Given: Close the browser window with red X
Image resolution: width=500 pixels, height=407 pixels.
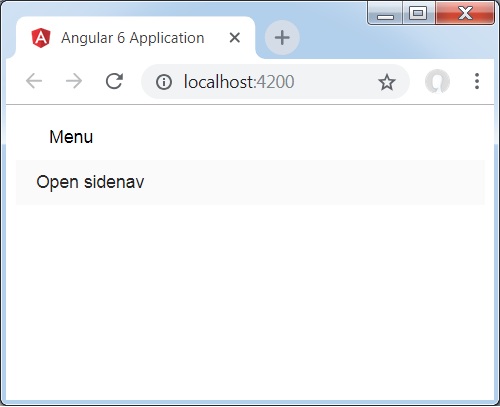Looking at the screenshot, I should tap(465, 13).
